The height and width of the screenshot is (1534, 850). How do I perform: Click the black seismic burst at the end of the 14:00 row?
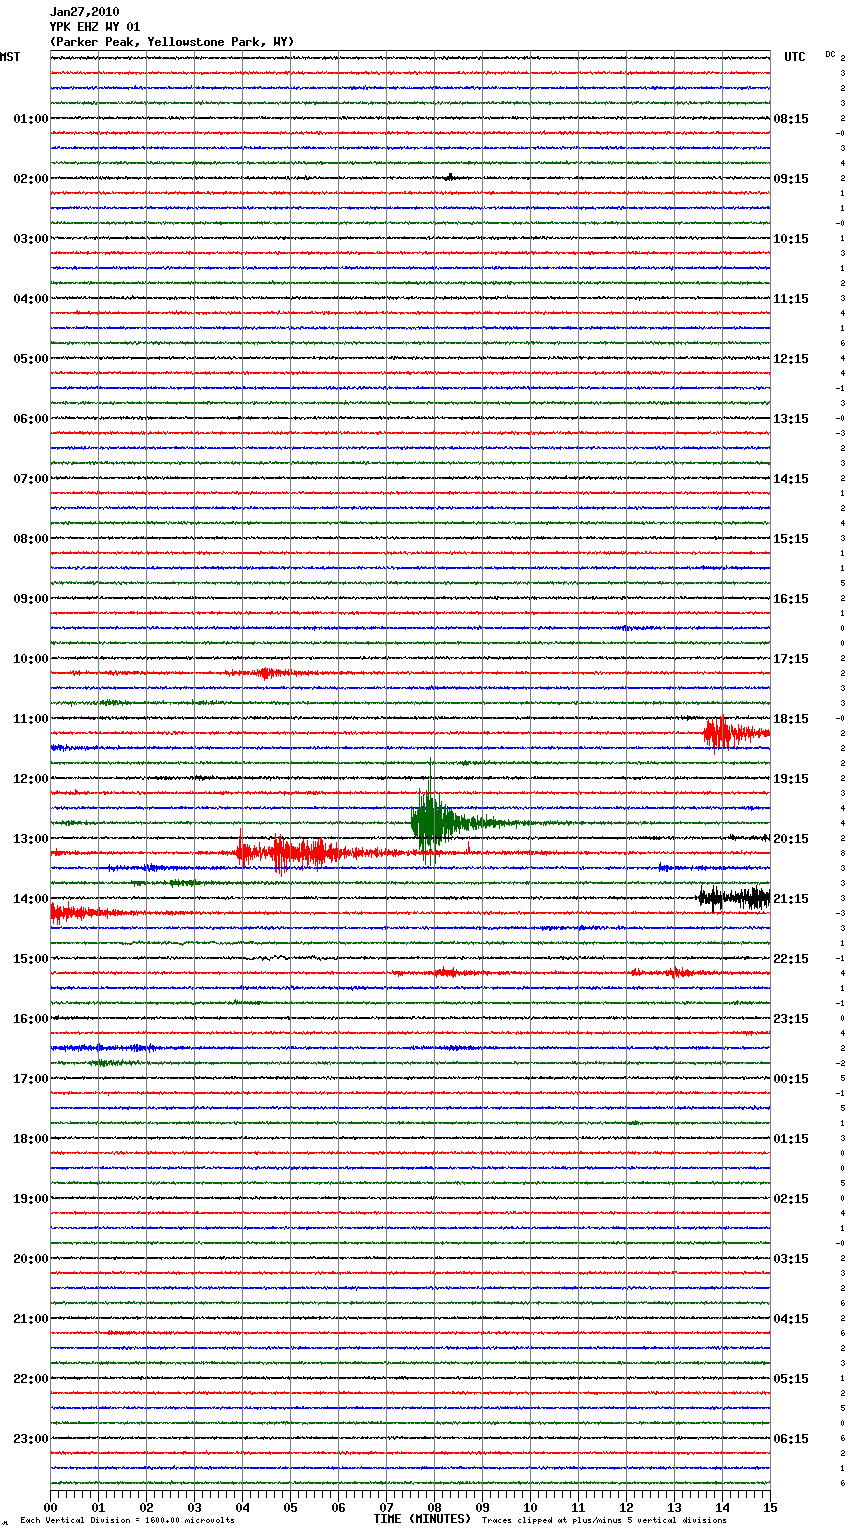[x=734, y=898]
